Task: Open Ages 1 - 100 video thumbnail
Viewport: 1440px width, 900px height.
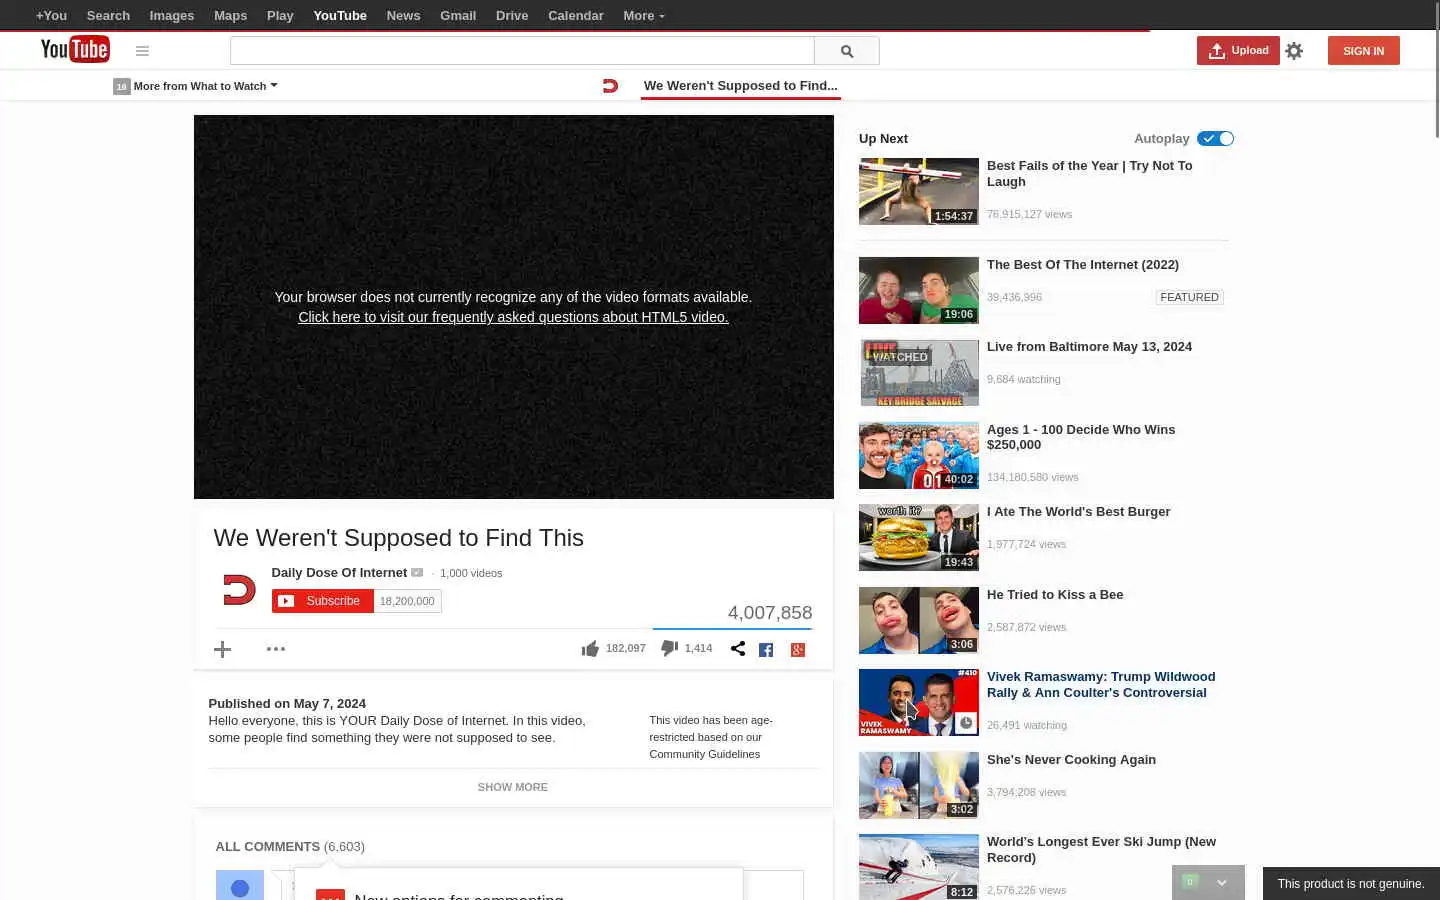Action: 919,455
